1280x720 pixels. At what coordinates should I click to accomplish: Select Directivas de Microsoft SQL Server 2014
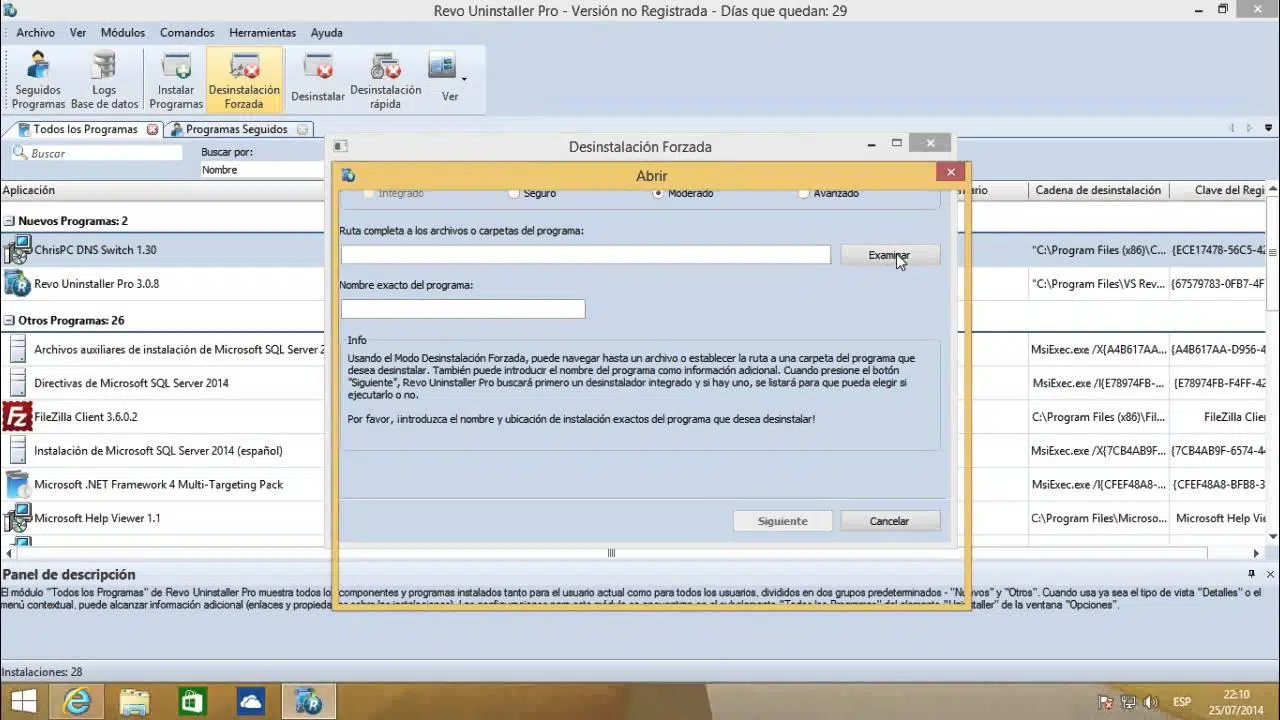click(131, 384)
